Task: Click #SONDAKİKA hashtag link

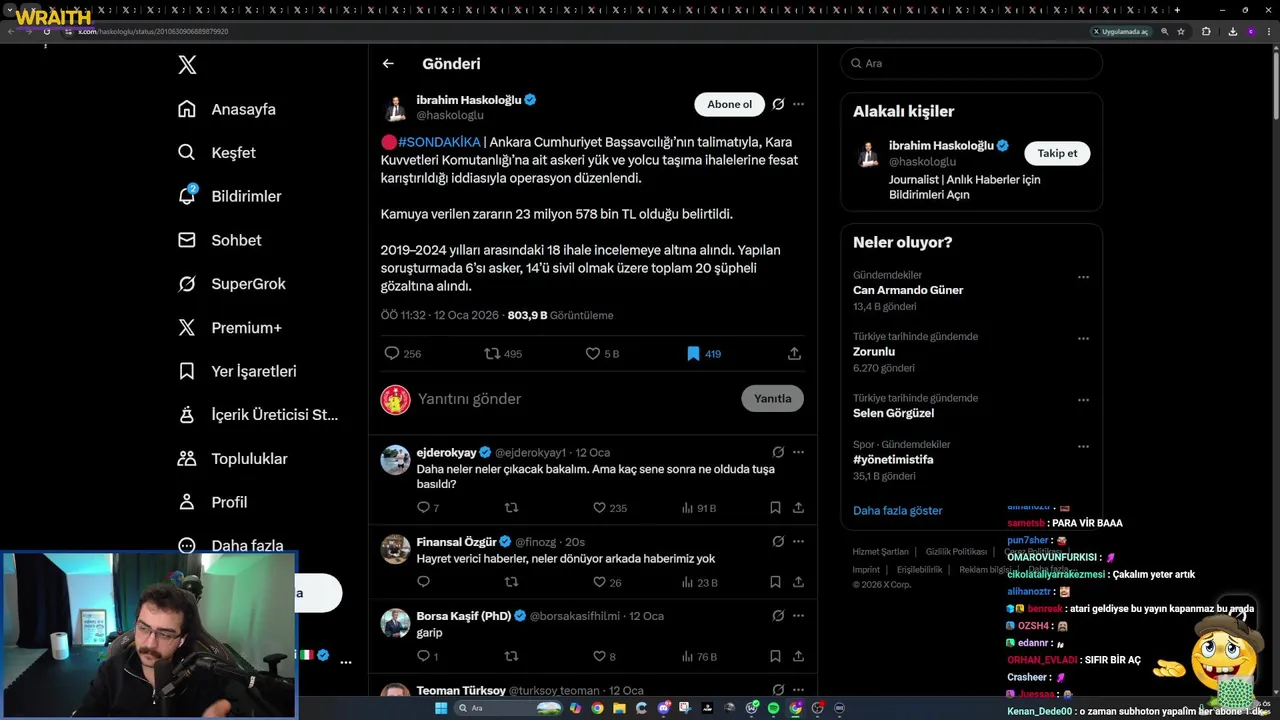Action: (x=439, y=142)
